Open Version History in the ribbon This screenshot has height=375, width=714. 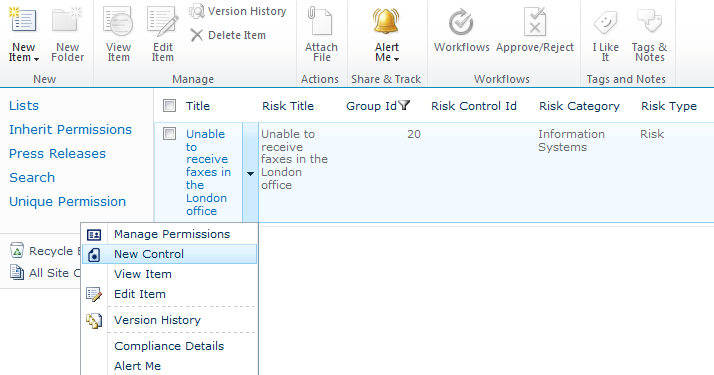click(x=238, y=11)
